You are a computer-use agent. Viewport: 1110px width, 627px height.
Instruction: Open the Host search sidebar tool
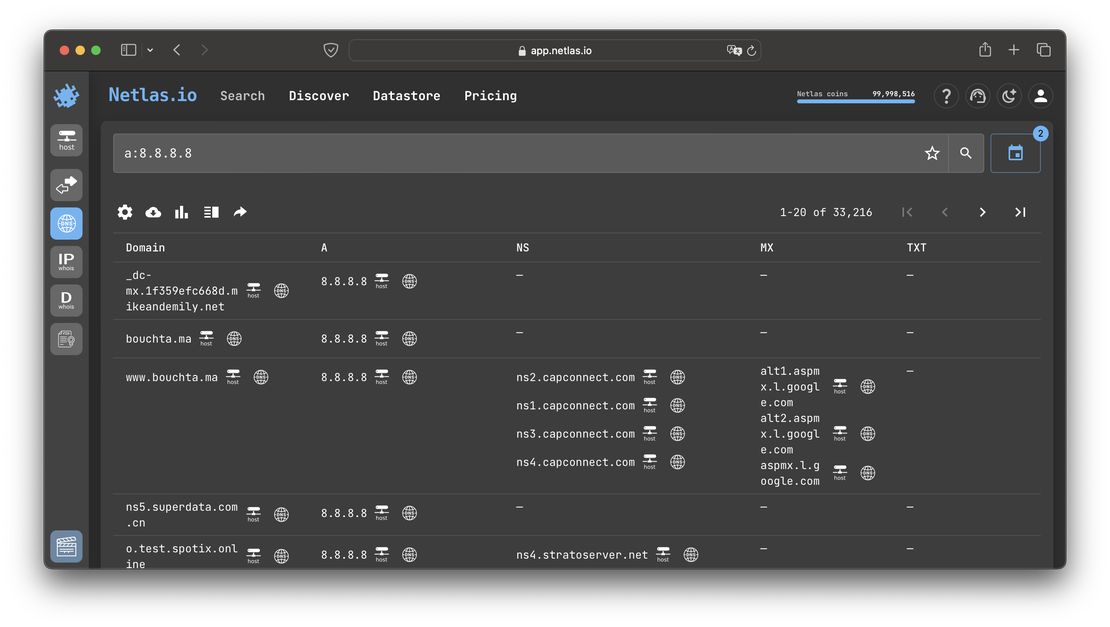tap(66, 140)
